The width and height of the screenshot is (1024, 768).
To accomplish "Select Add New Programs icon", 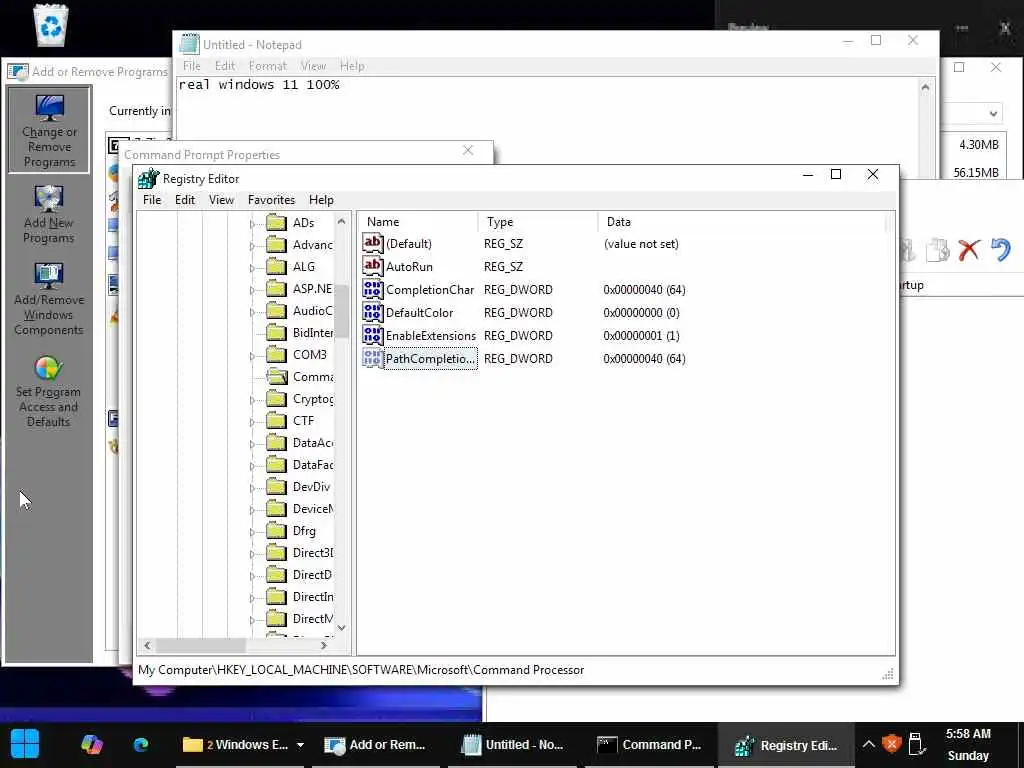I will pyautogui.click(x=48, y=214).
